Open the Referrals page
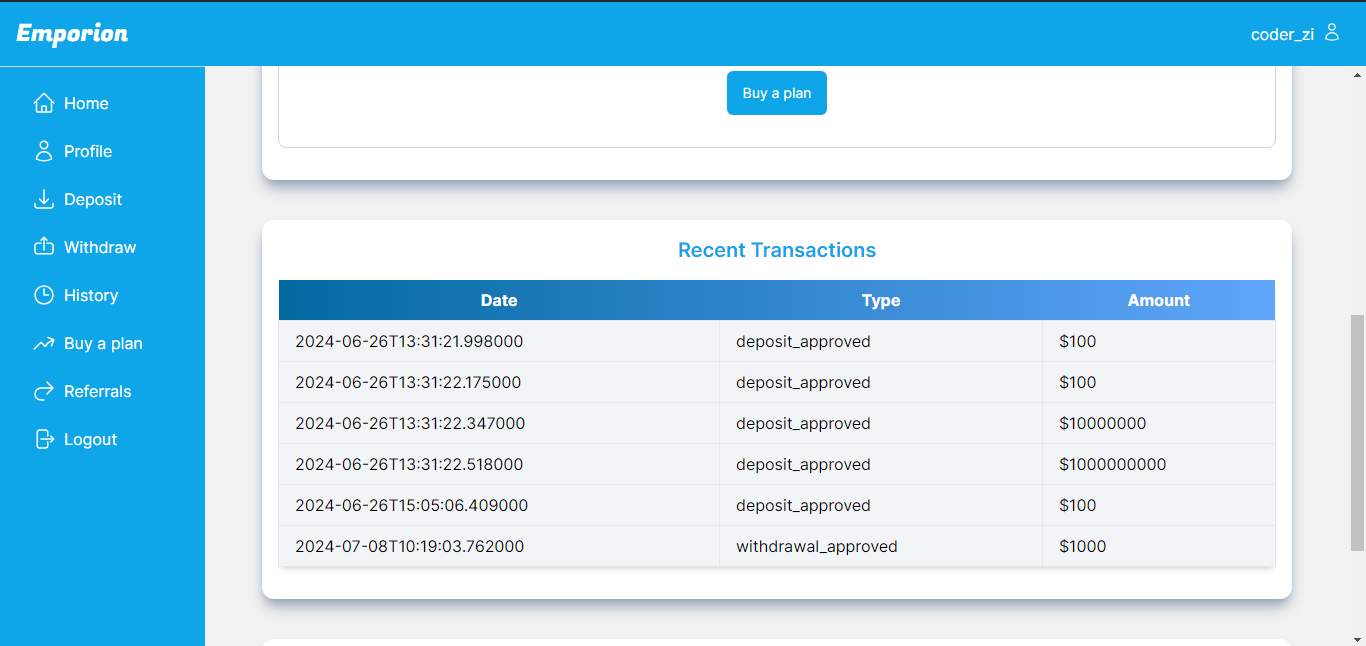1366x646 pixels. click(97, 391)
